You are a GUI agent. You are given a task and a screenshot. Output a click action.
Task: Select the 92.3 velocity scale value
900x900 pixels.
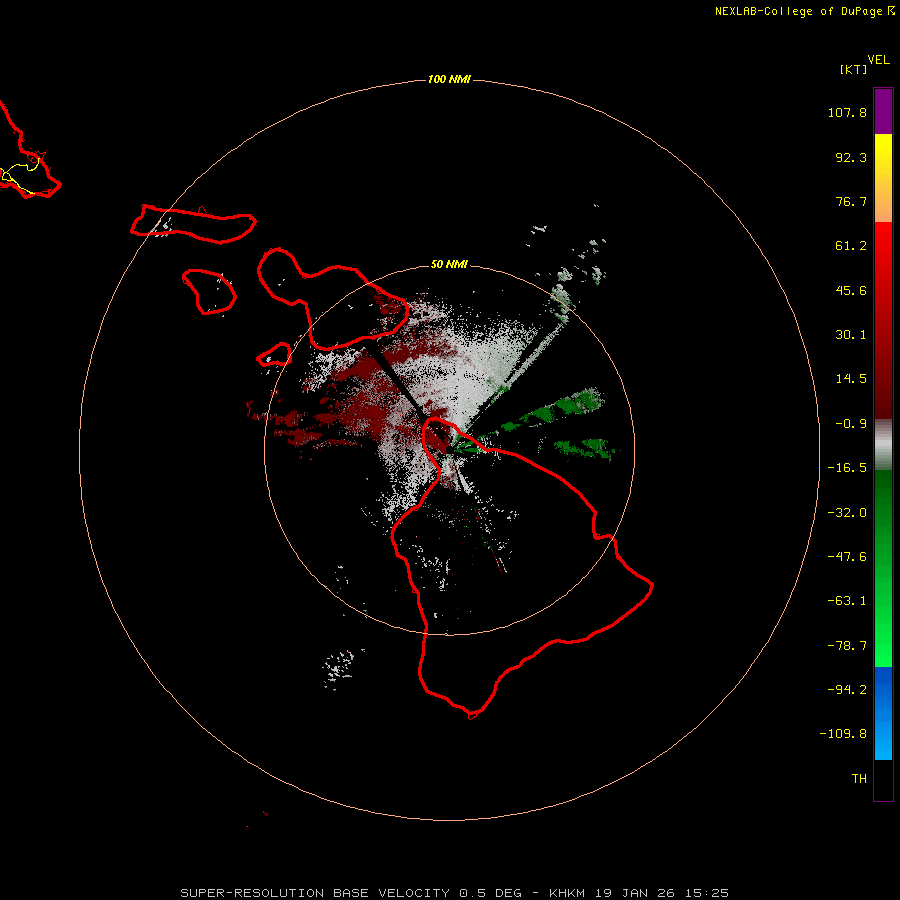(851, 157)
